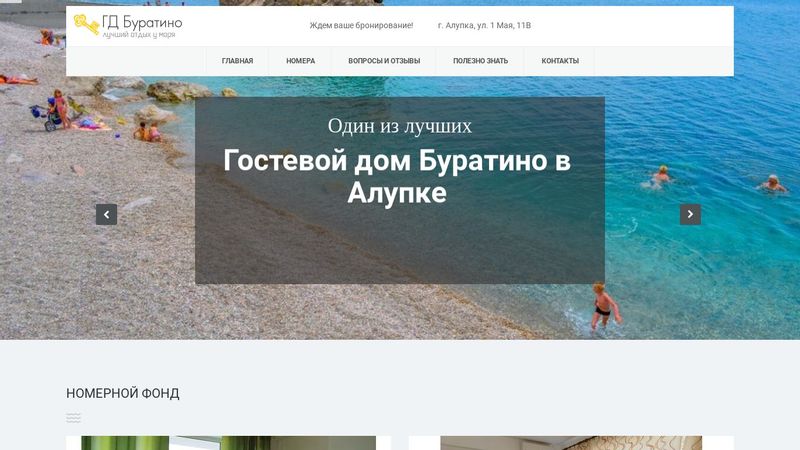
Task: Go to the НОМЕРА page
Action: click(x=301, y=61)
